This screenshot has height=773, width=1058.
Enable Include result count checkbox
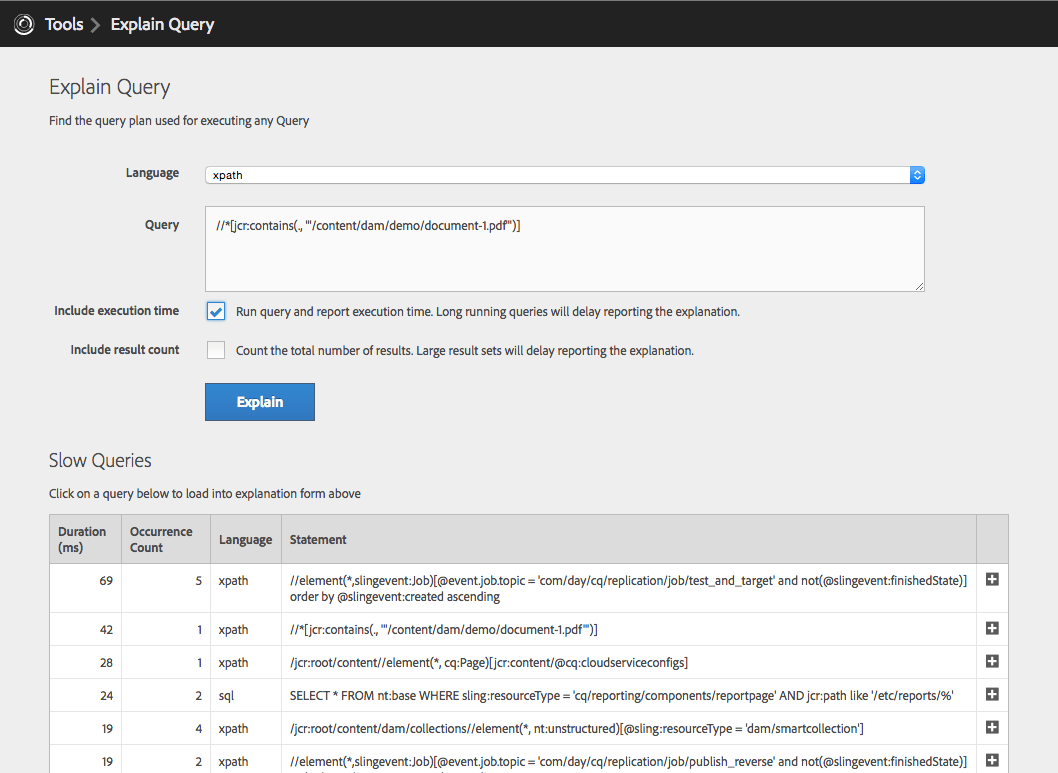[216, 350]
